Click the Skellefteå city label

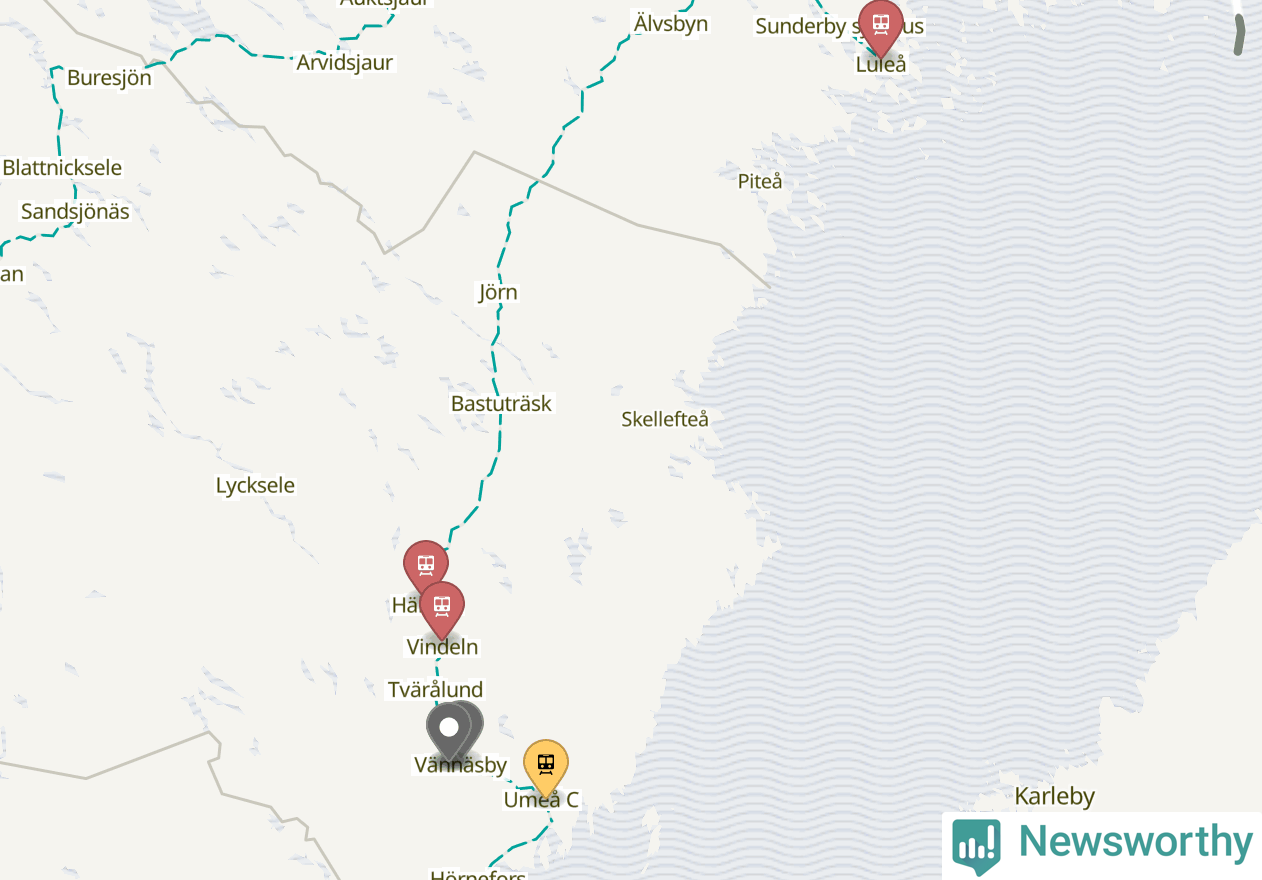coord(665,419)
